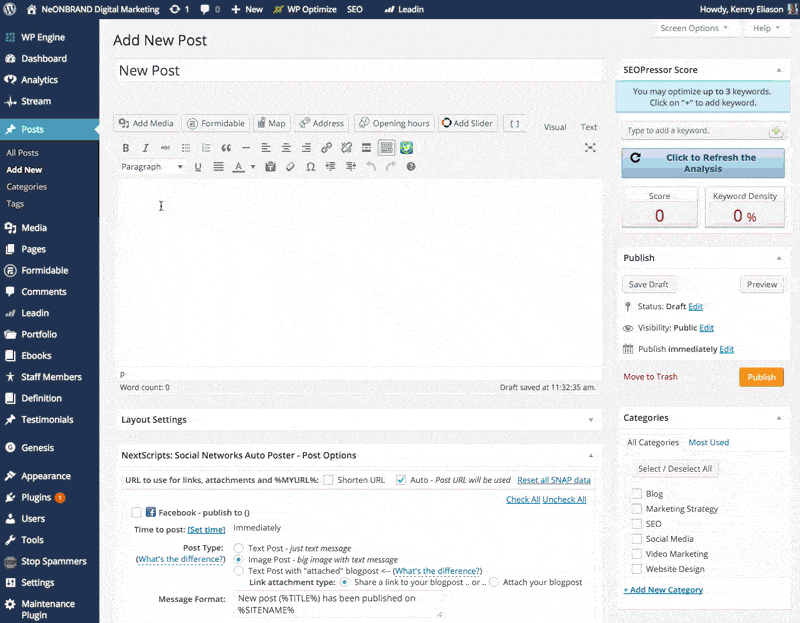Screen dimensions: 800x623
Task: Open text color dropdown arrow
Action: [253, 167]
